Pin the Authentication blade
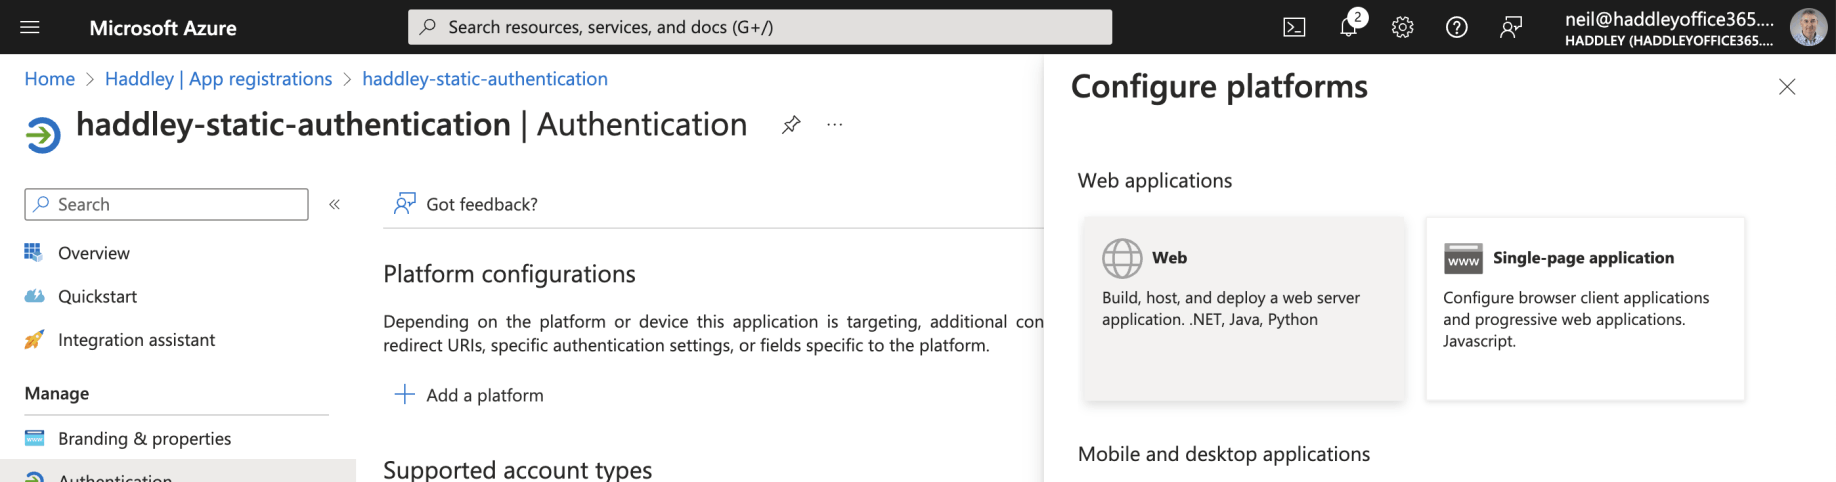 (x=791, y=125)
